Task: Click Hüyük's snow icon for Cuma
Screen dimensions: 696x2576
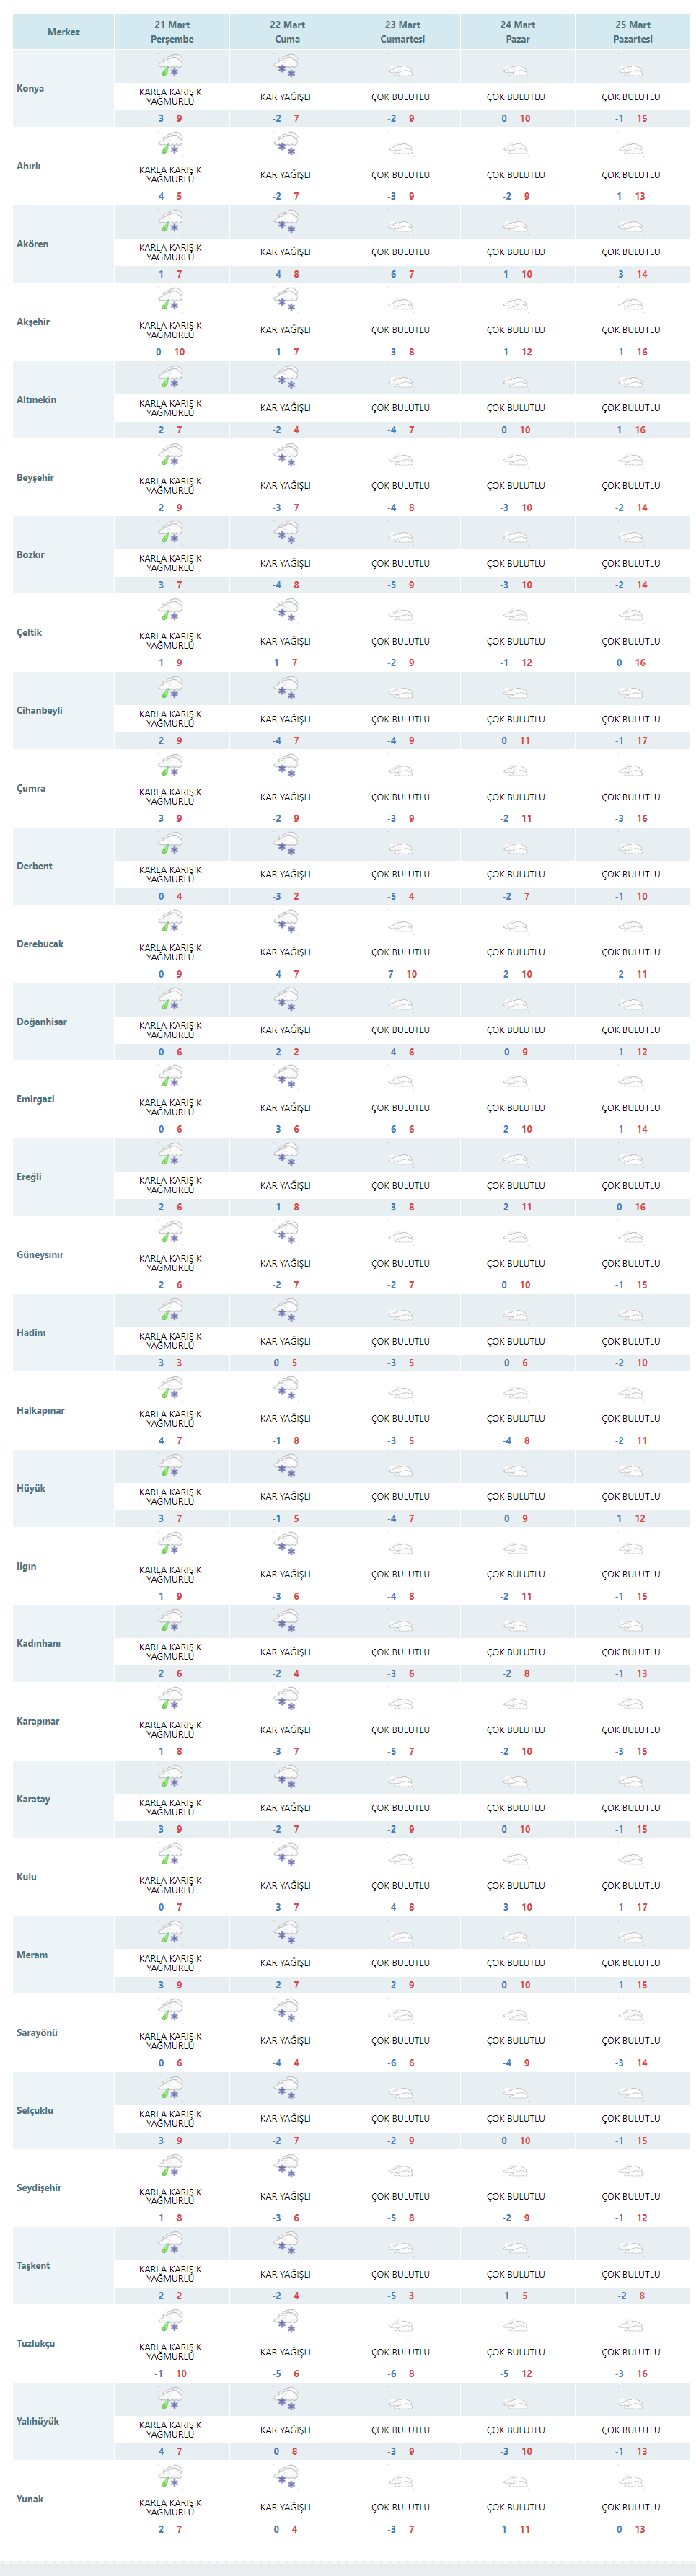Action: click(x=287, y=1467)
